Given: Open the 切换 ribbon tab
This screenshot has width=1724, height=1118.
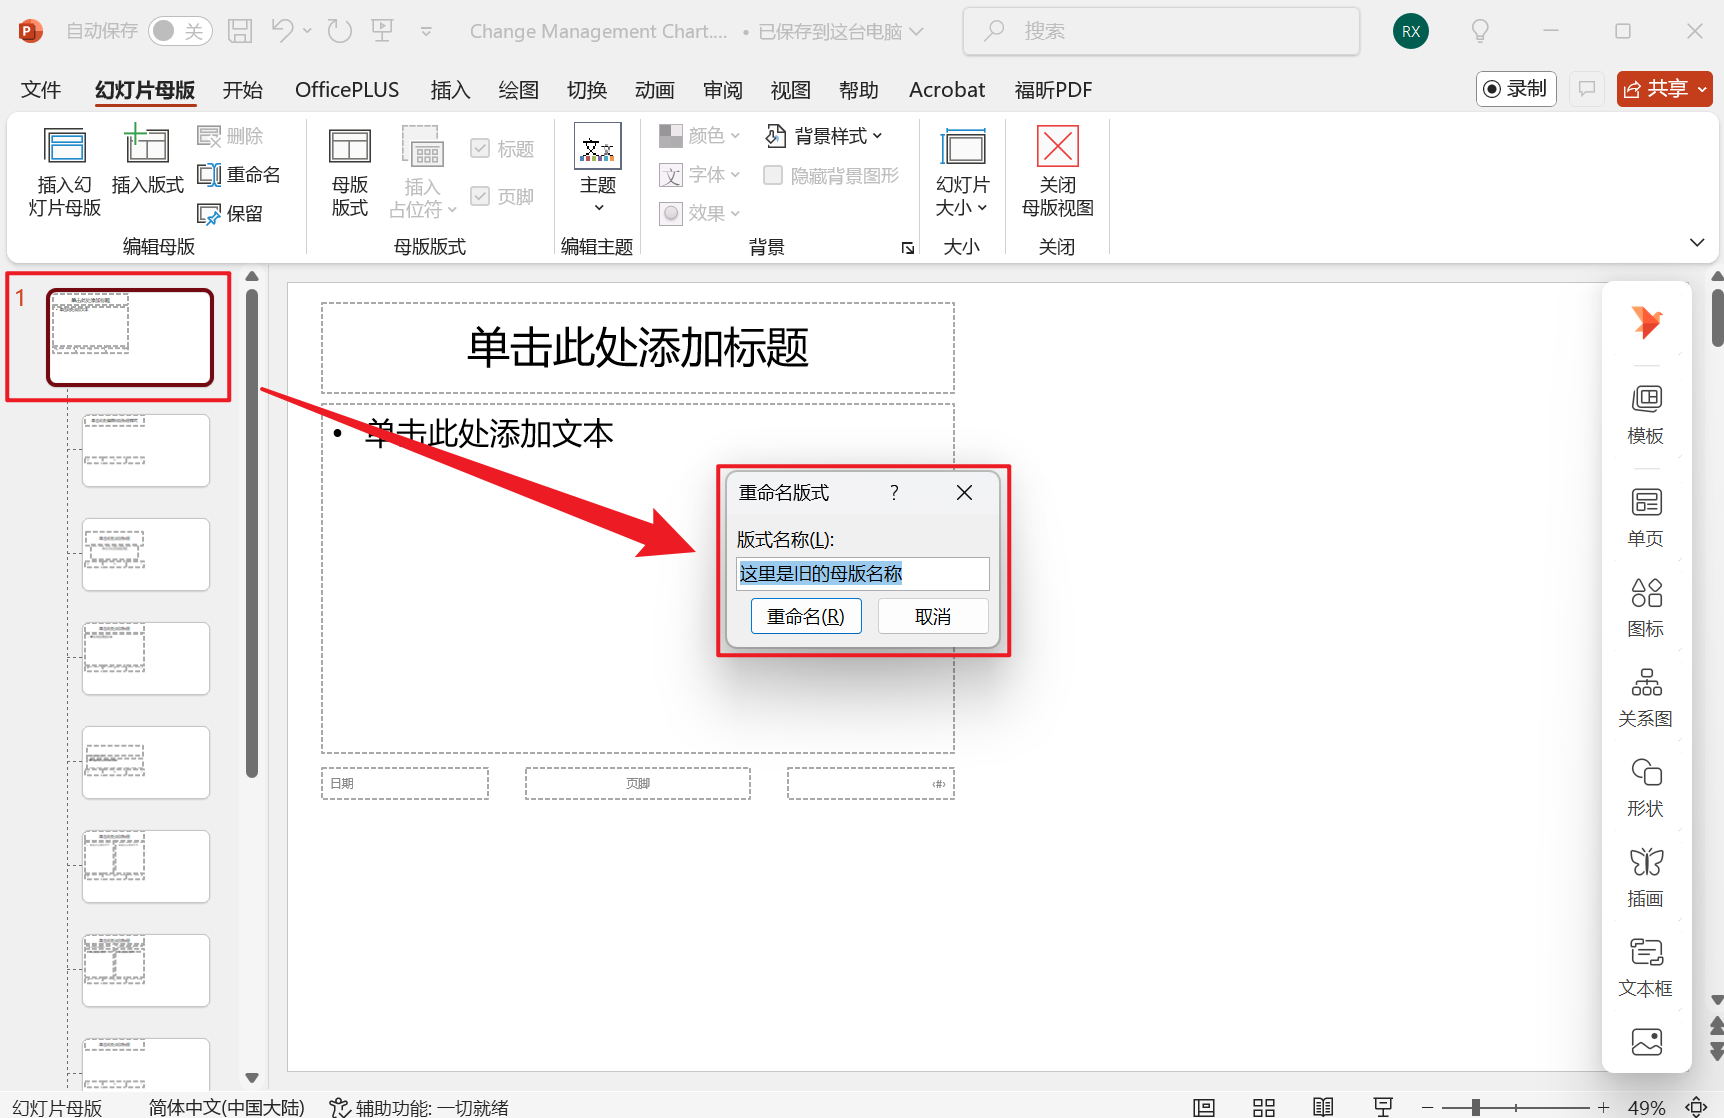Looking at the screenshot, I should 586,89.
